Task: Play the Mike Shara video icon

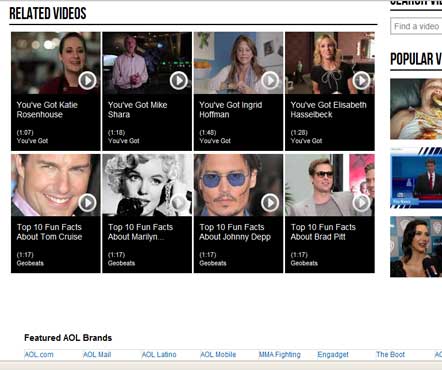Action: point(179,80)
